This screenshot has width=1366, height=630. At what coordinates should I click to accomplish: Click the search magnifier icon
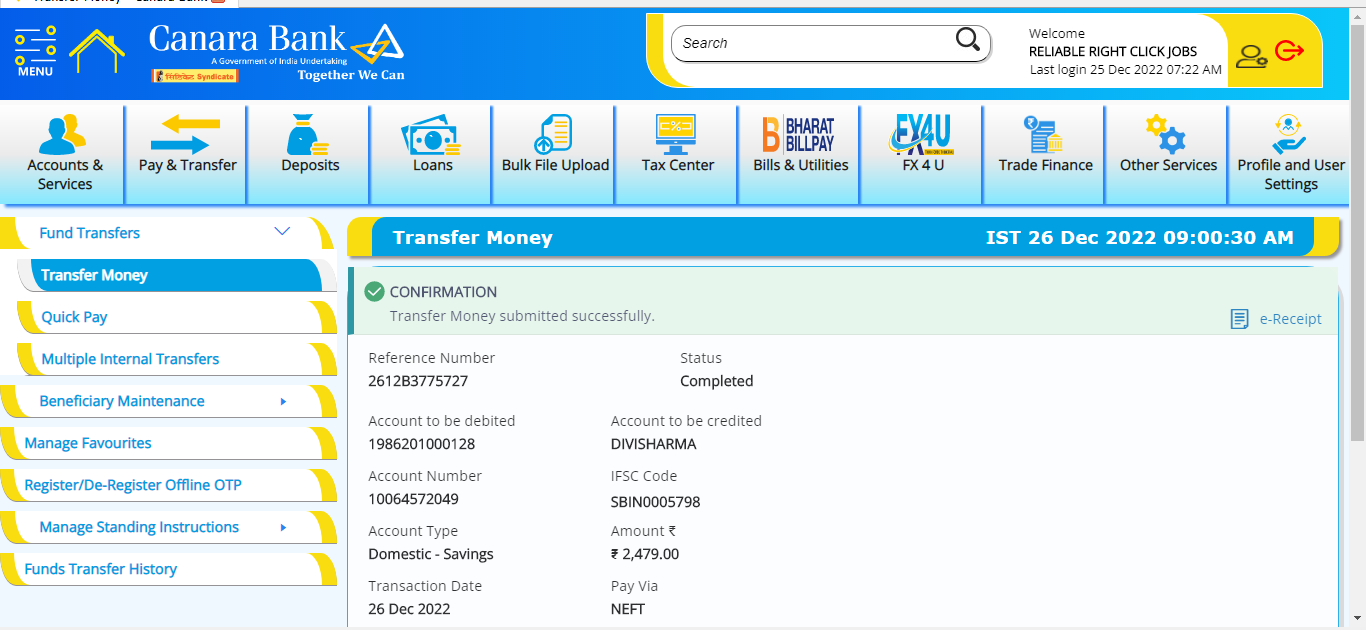point(968,40)
